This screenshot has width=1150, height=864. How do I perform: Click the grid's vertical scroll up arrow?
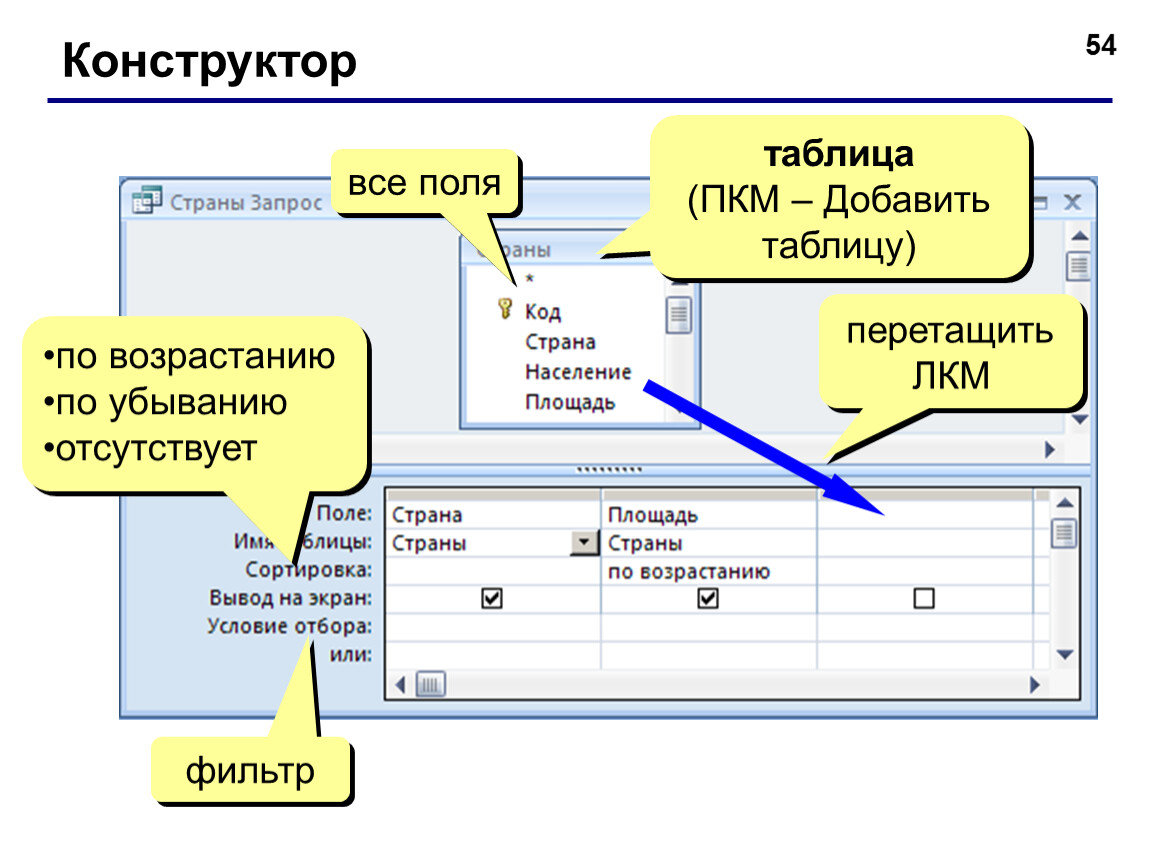click(1064, 503)
